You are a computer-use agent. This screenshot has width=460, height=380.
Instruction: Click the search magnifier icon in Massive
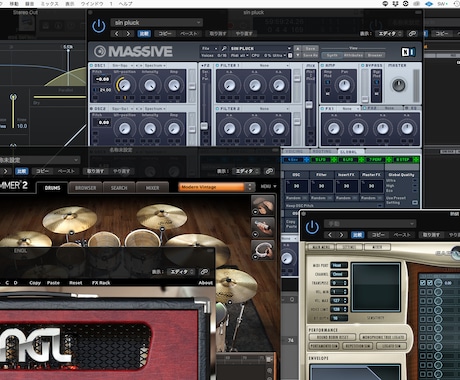click(224, 48)
